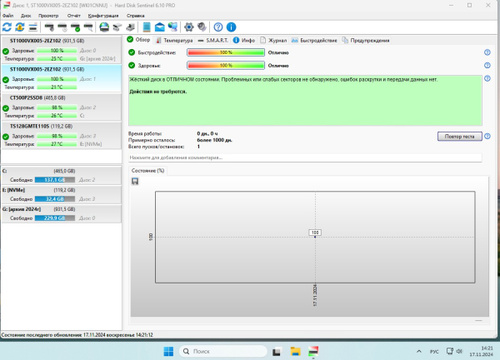This screenshot has width=500, height=360.
Task: Click the Повтор теста button
Action: click(x=460, y=136)
